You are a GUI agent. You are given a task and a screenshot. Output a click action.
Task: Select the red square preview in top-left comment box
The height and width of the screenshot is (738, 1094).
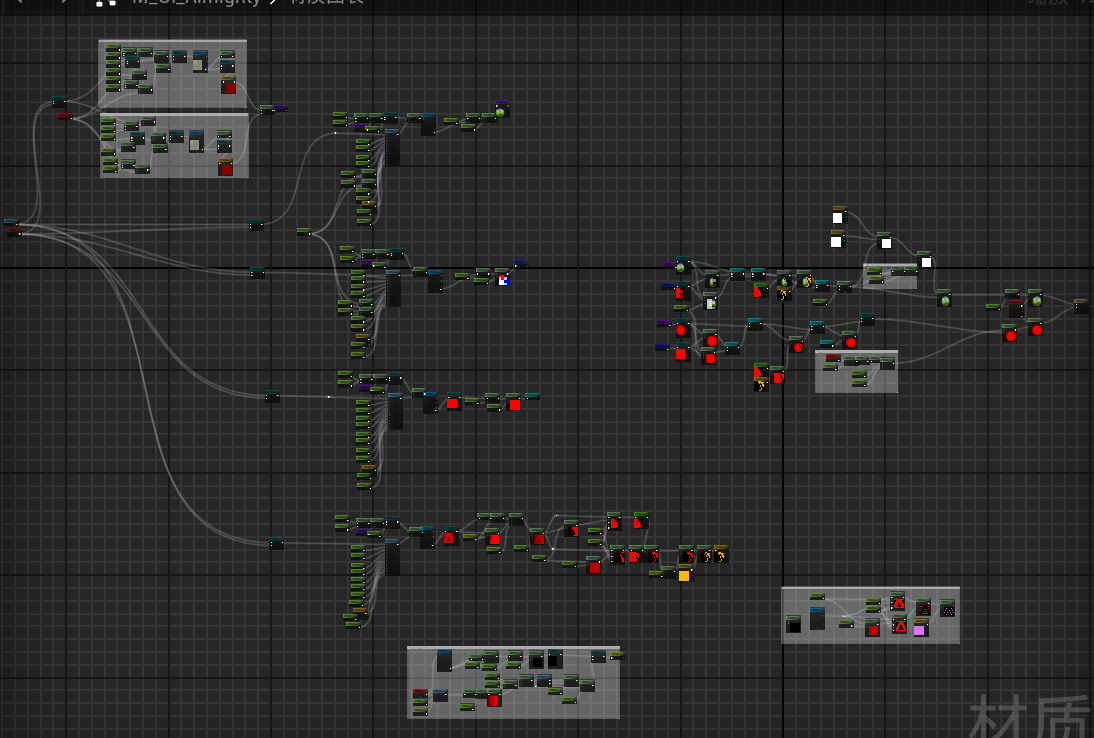(228, 88)
